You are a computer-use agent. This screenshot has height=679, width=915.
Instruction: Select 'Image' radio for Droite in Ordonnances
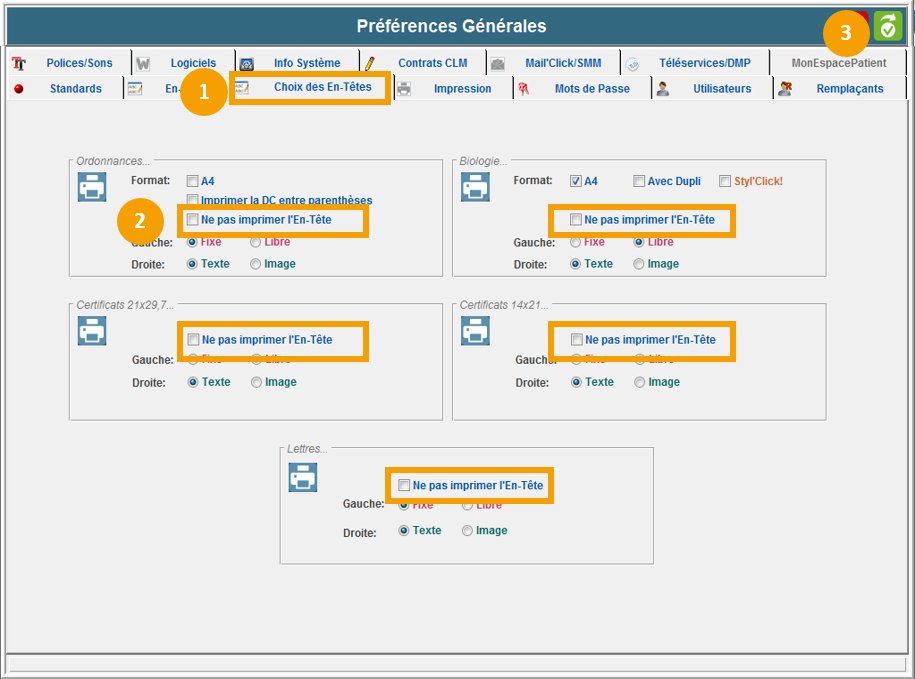click(x=256, y=264)
